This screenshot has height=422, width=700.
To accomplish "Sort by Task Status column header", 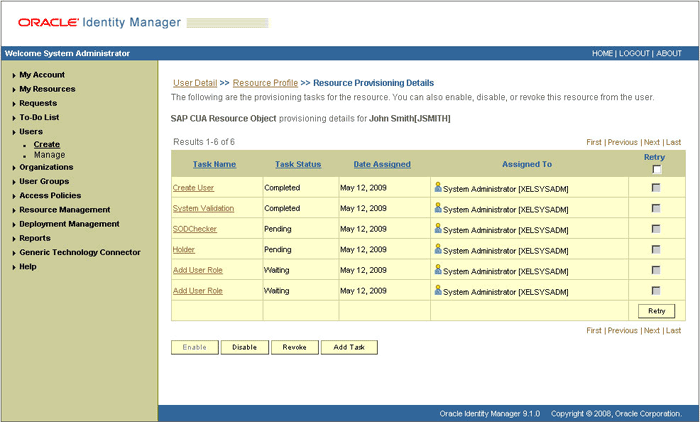I will 298,164.
